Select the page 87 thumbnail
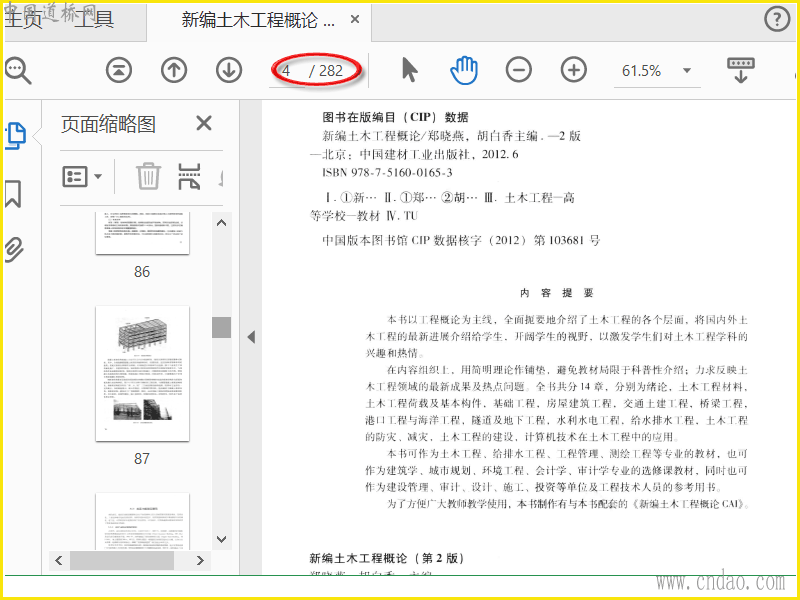 (142, 373)
